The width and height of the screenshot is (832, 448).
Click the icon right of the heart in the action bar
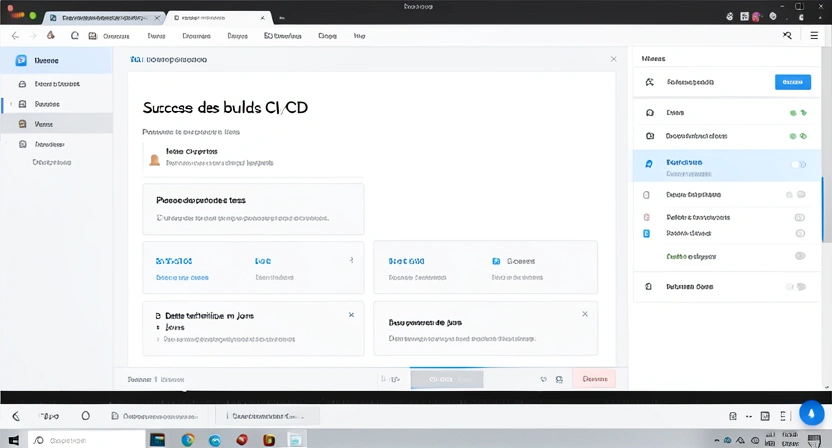[x=559, y=379]
